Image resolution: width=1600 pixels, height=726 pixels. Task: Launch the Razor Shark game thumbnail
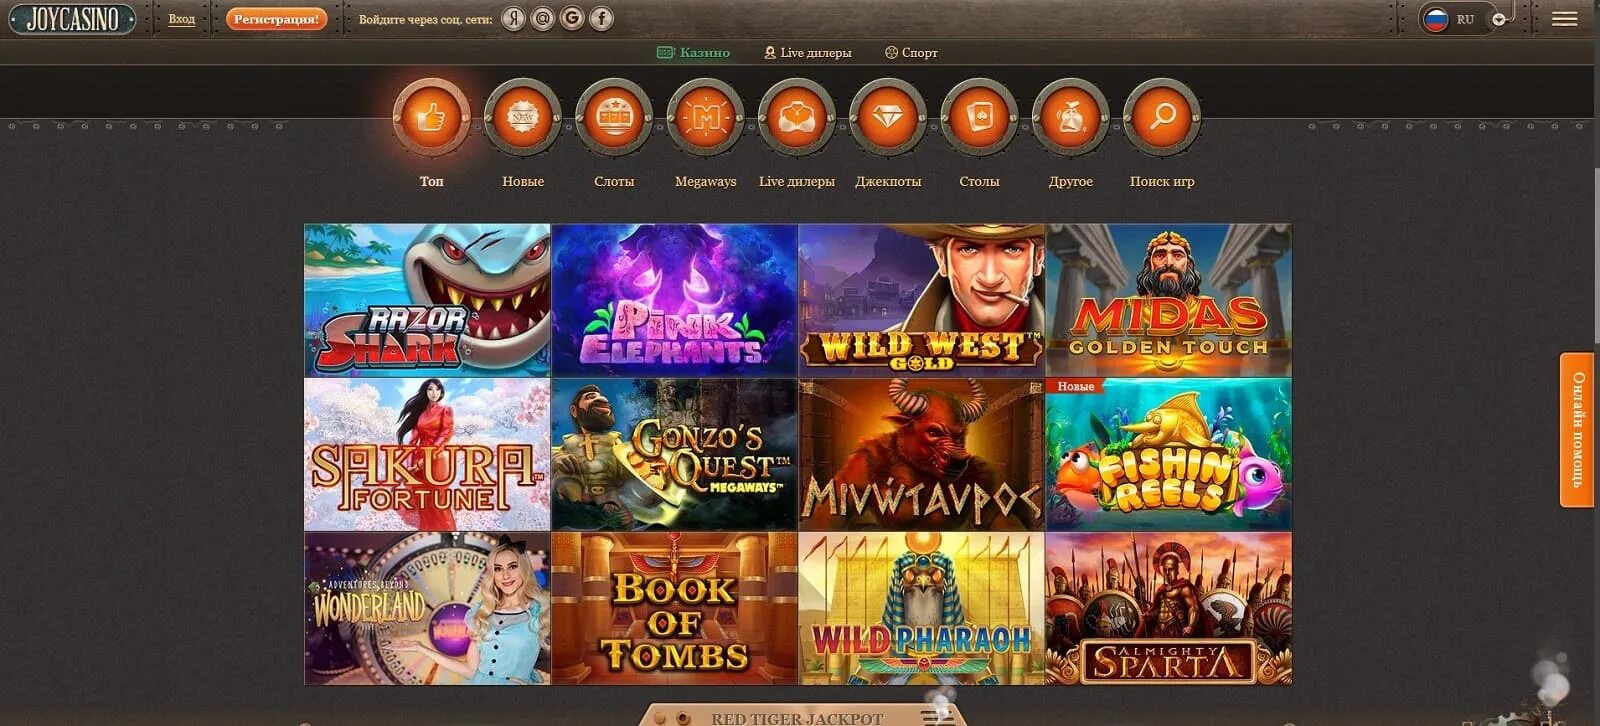(x=427, y=300)
